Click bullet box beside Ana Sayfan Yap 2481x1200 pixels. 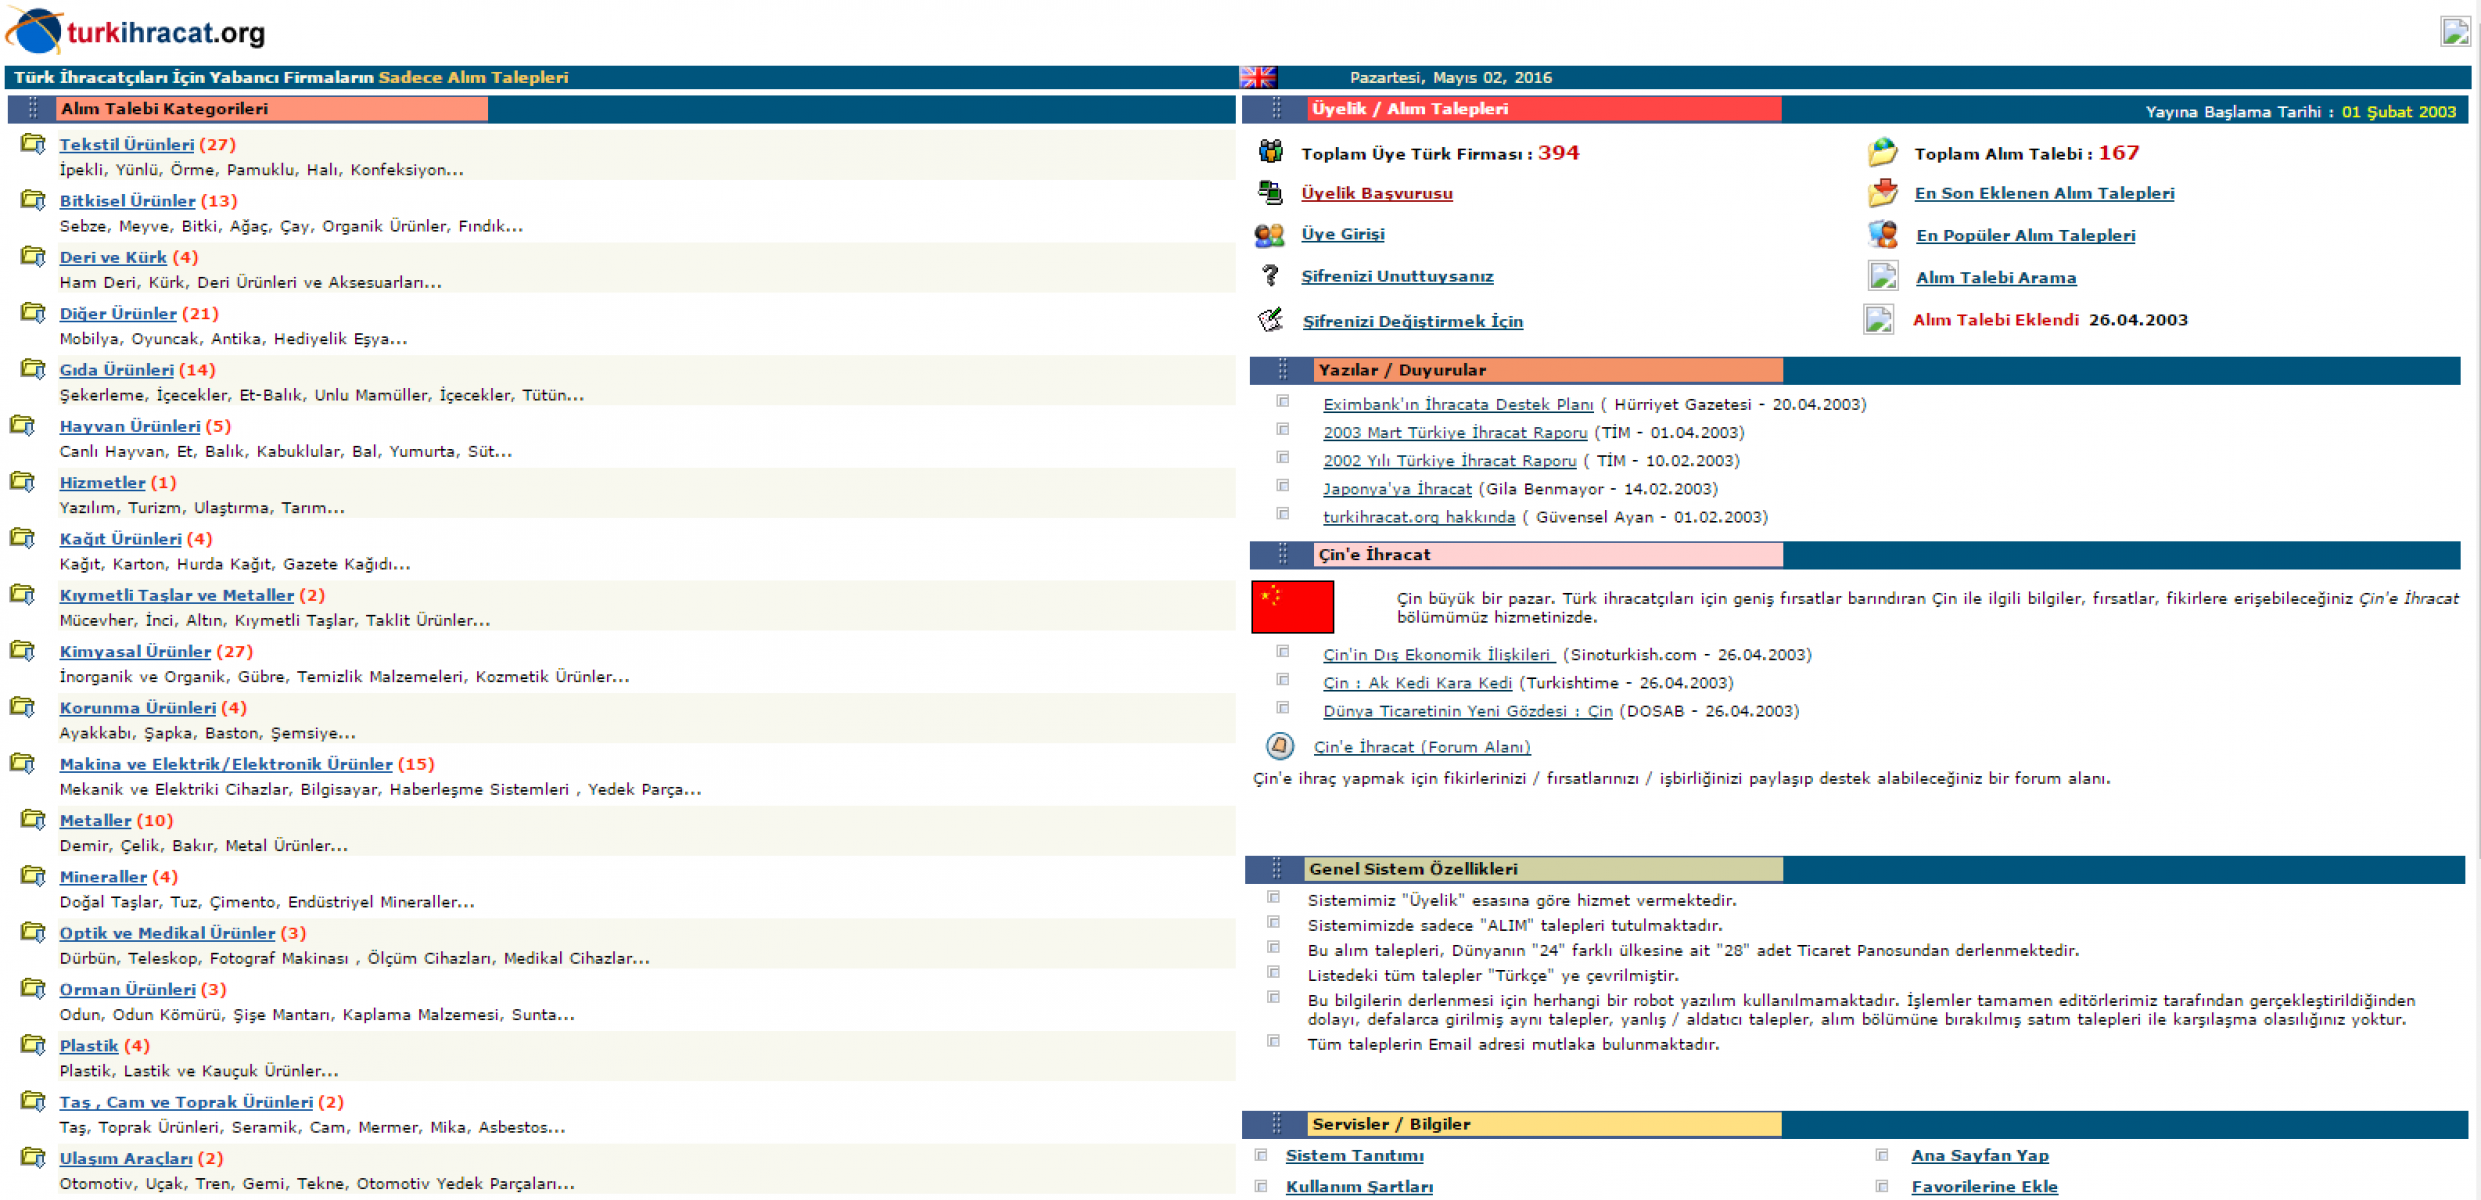pos(1881,1155)
